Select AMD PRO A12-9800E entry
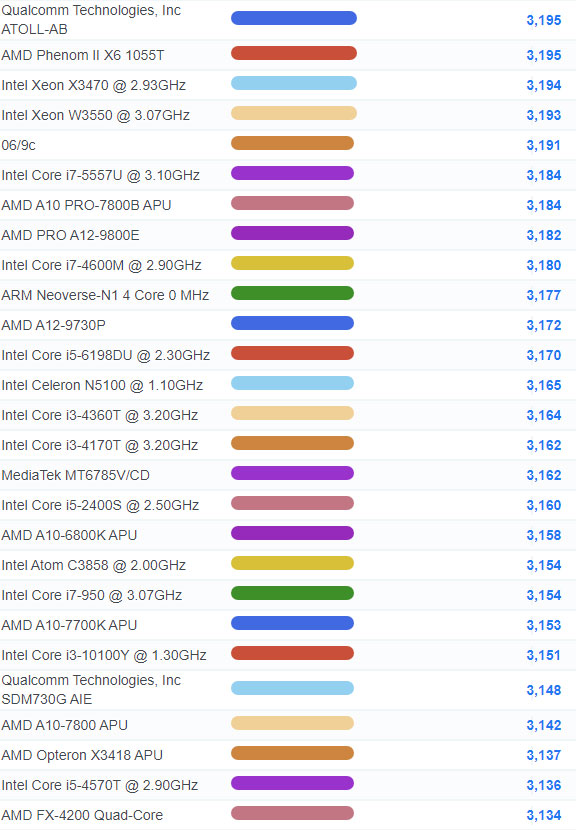The height and width of the screenshot is (830, 576). [x=70, y=235]
